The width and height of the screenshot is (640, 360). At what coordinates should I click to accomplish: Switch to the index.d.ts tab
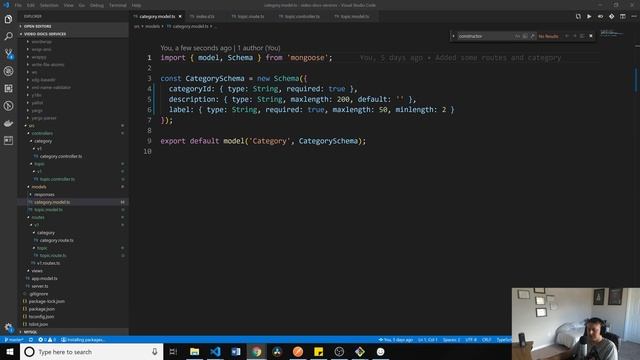(x=205, y=17)
